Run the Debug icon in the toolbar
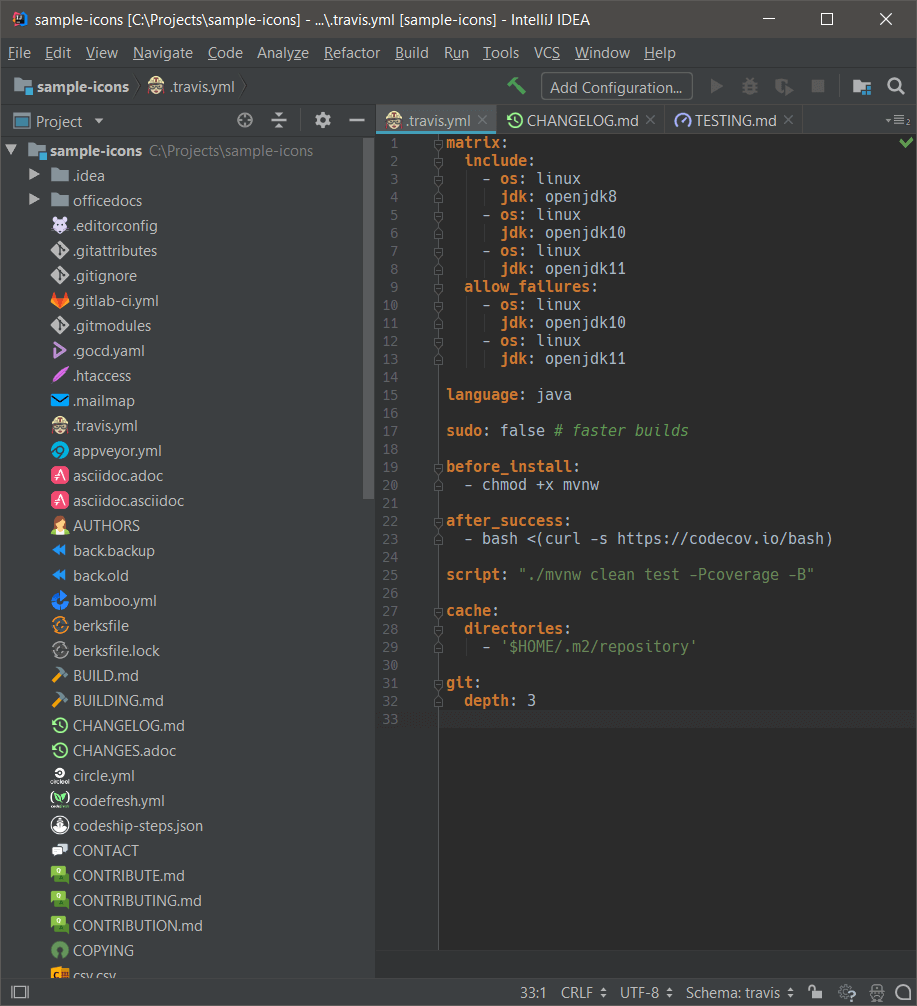Screen dimensions: 917x1006 click(x=749, y=86)
